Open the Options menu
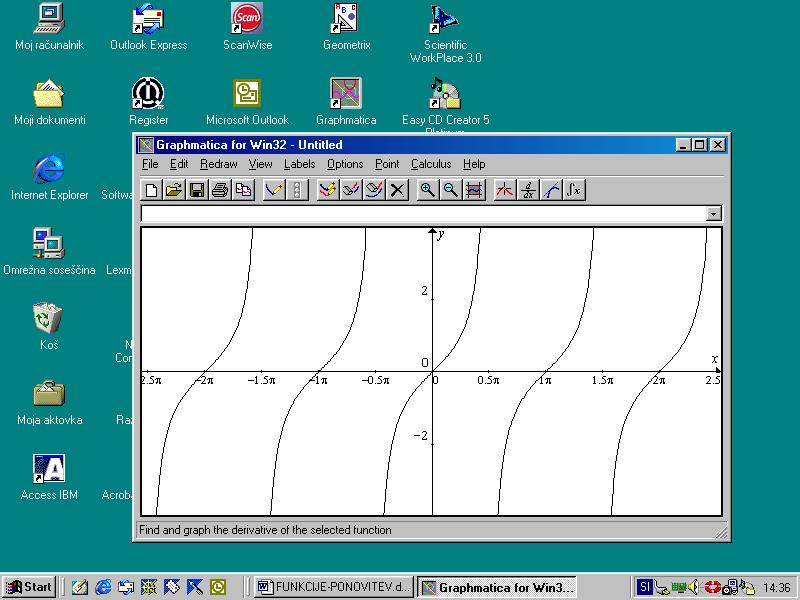Screen dimensions: 800x600 point(345,164)
